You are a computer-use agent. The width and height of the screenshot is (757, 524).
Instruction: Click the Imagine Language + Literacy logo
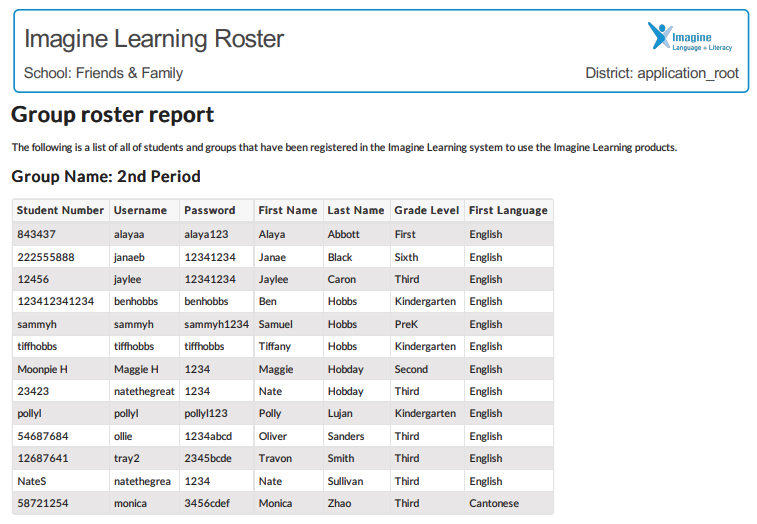click(x=690, y=37)
